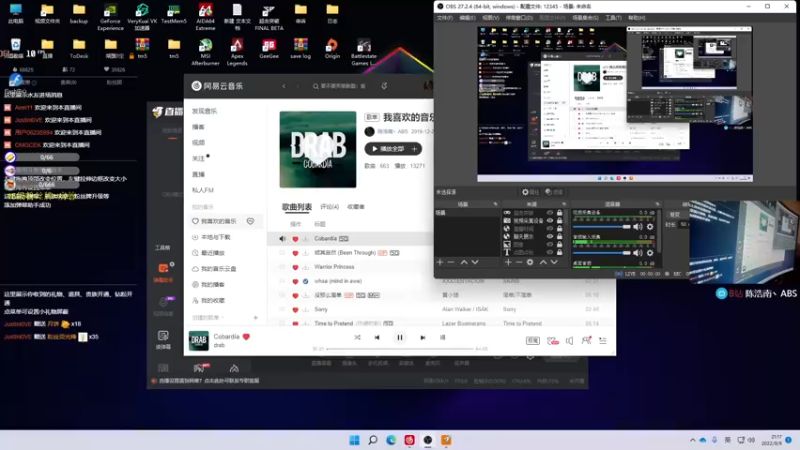This screenshot has height=450, width=800.
Task: Add a new source in OBS
Action: [x=508, y=262]
